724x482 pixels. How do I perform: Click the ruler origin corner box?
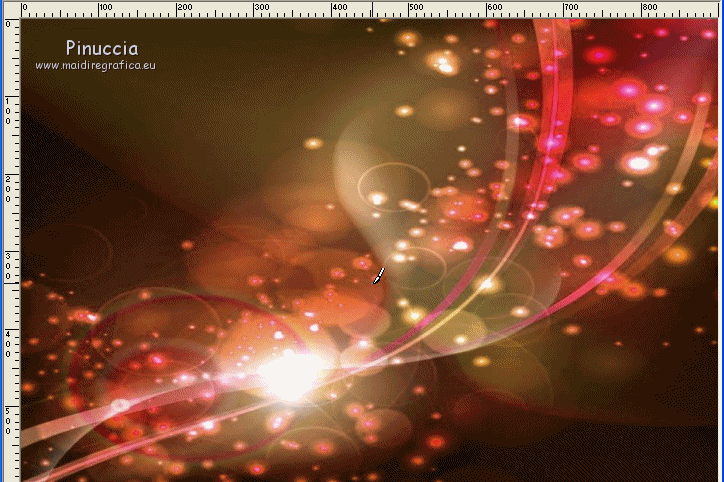pos(12,10)
